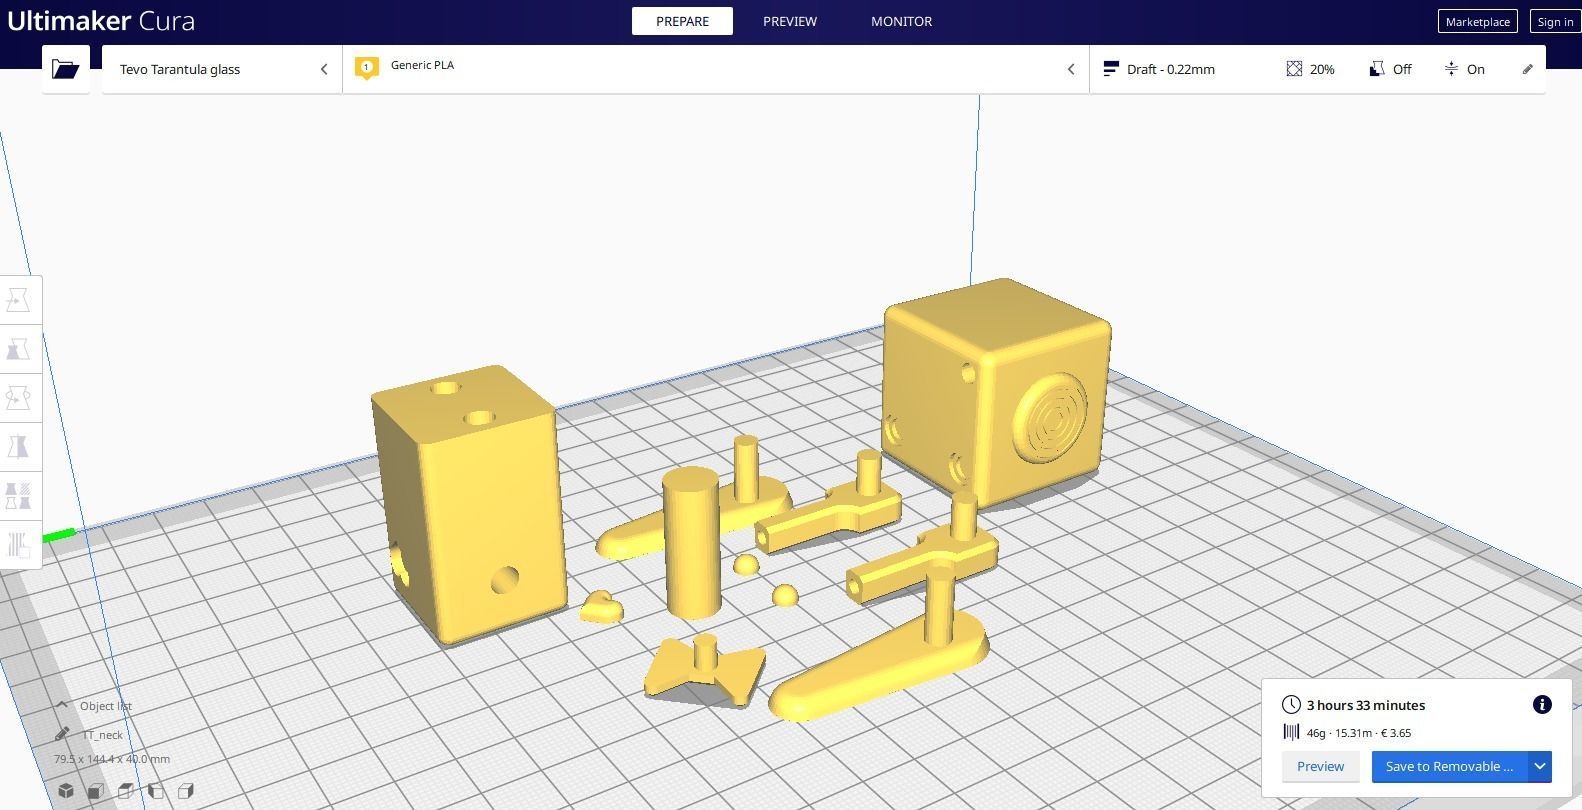Image resolution: width=1582 pixels, height=810 pixels.
Task: Switch to front view cube icon
Action: click(95, 791)
